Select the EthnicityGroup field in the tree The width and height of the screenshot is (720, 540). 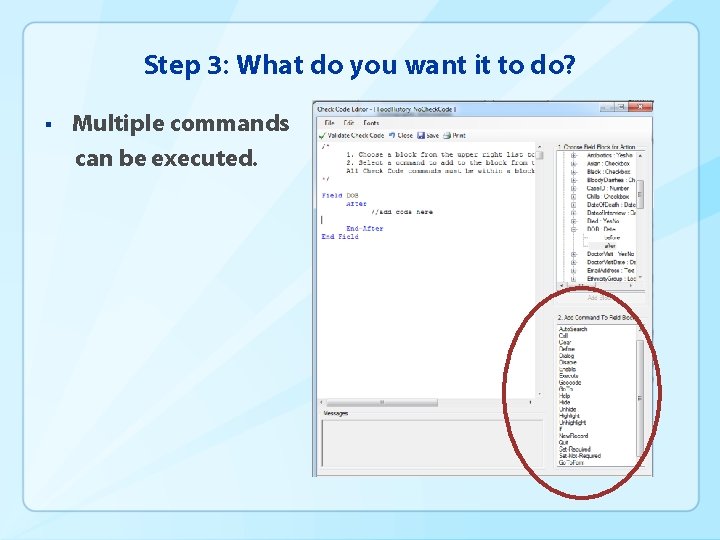611,279
